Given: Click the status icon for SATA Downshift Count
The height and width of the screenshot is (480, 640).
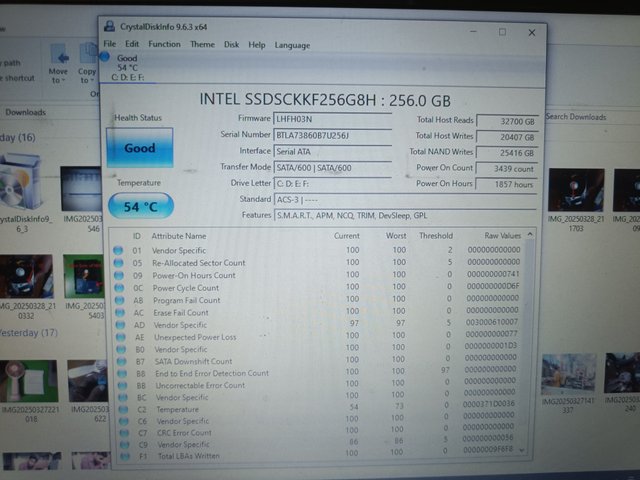Looking at the screenshot, I should click(122, 362).
